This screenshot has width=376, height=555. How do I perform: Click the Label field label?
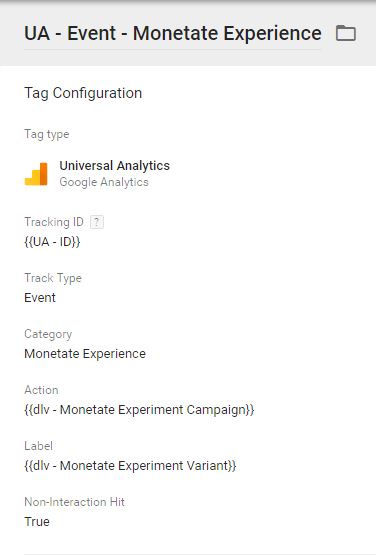click(38, 446)
